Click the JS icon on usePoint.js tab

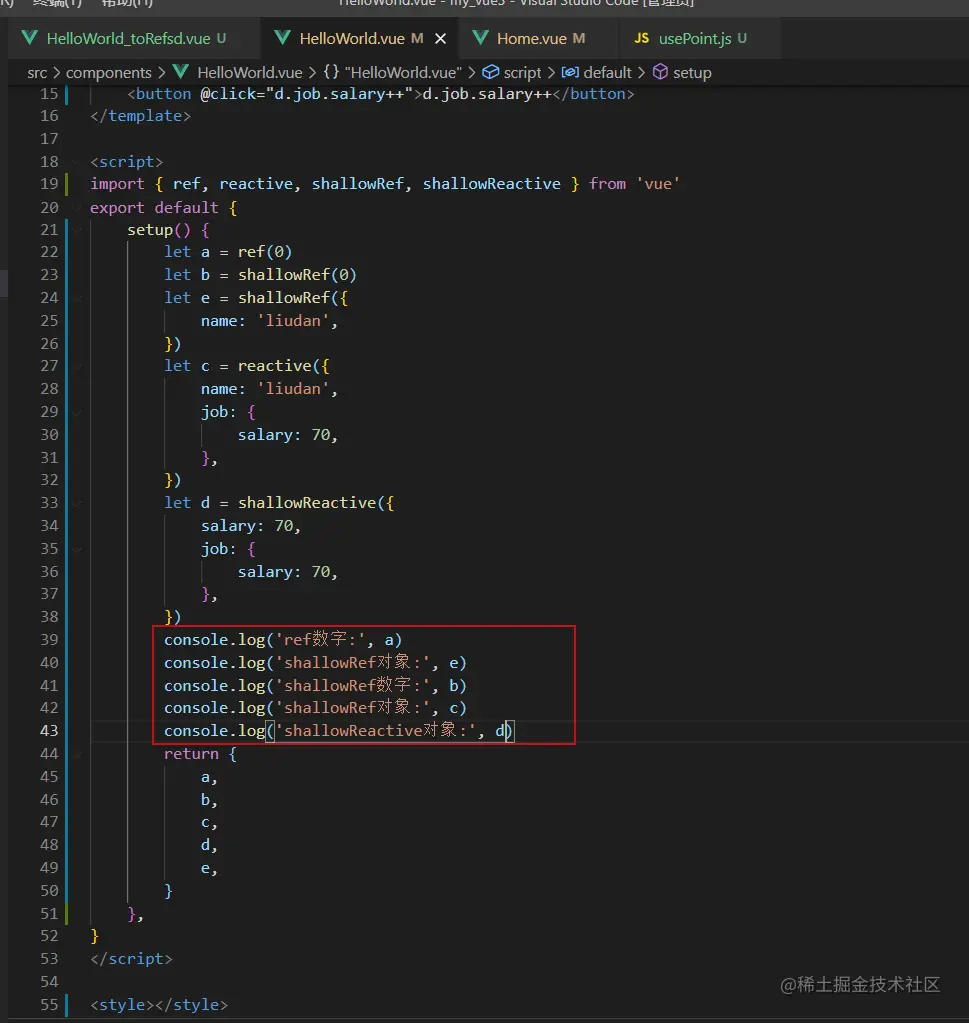point(642,38)
